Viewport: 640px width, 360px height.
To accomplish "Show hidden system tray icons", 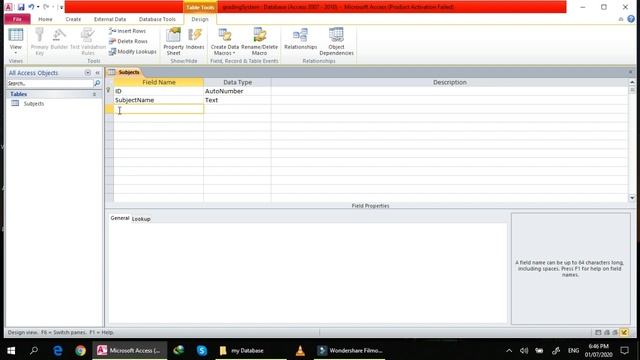I will [x=509, y=351].
